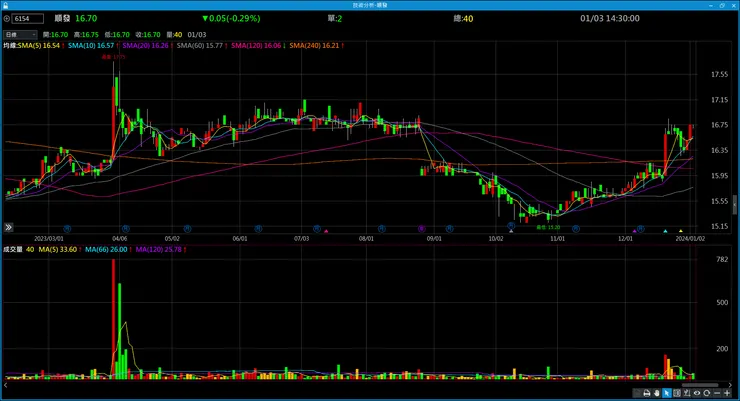The width and height of the screenshot is (740, 401).
Task: Click the magenta triangle marker after 07/03
Action: pyautogui.click(x=326, y=231)
